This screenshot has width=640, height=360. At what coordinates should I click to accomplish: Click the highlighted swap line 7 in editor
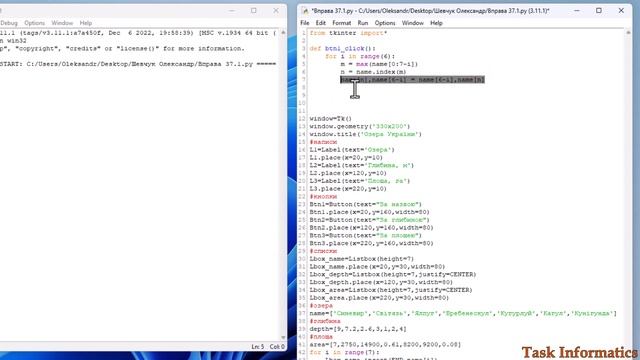point(412,80)
